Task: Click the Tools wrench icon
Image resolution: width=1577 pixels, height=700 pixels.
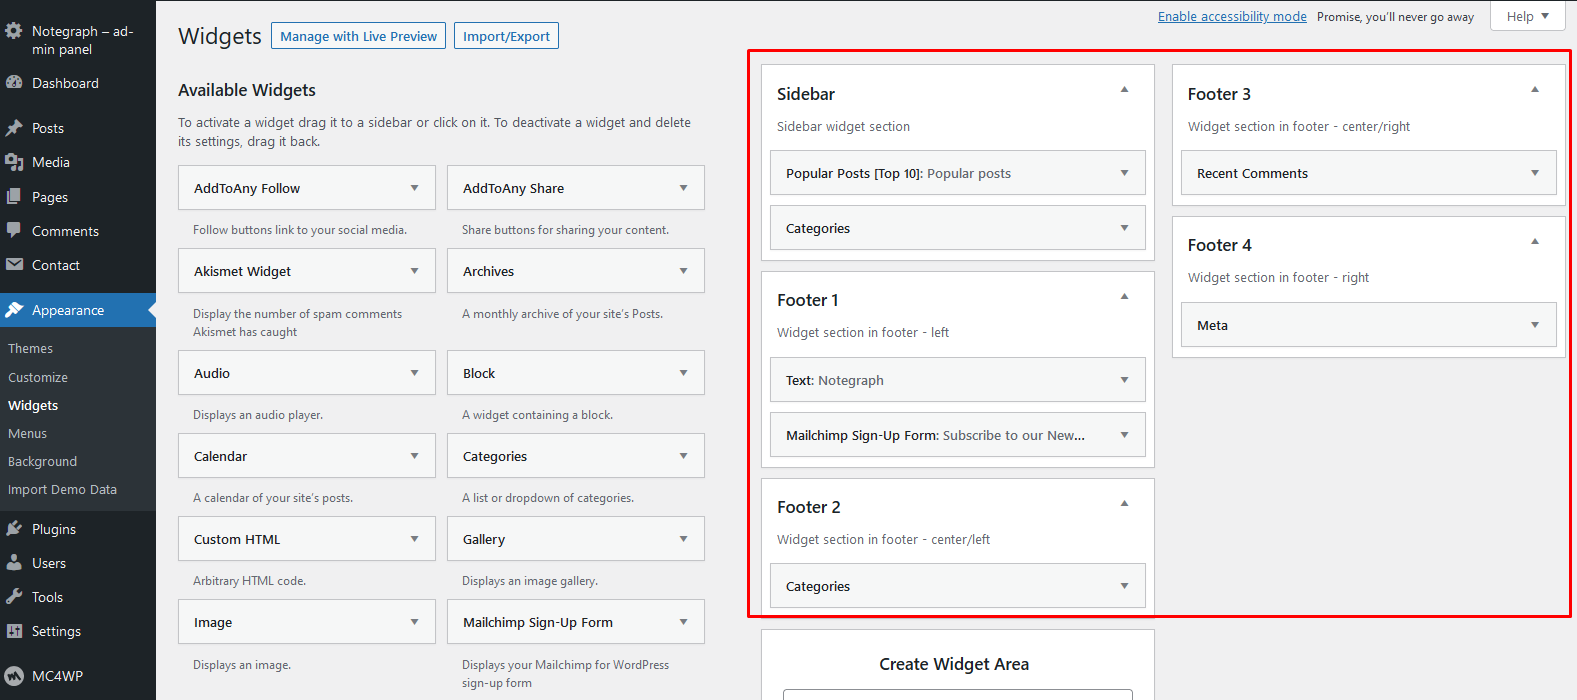Action: [14, 597]
